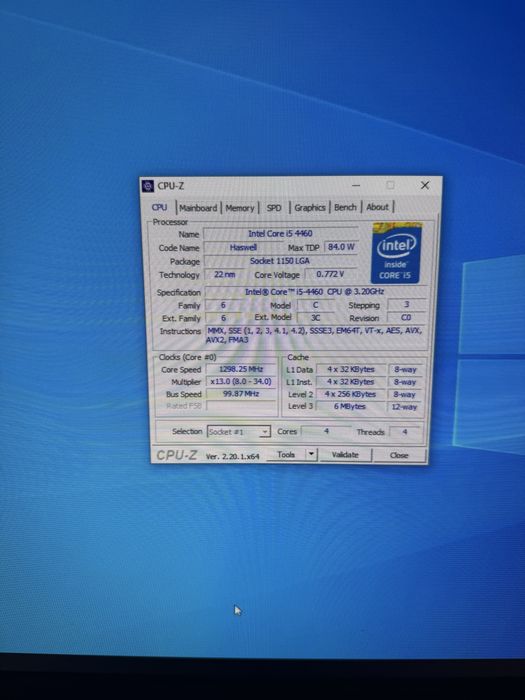Viewport: 525px width, 700px height.
Task: Open the Socket #1 selection dropdown
Action: [239, 432]
